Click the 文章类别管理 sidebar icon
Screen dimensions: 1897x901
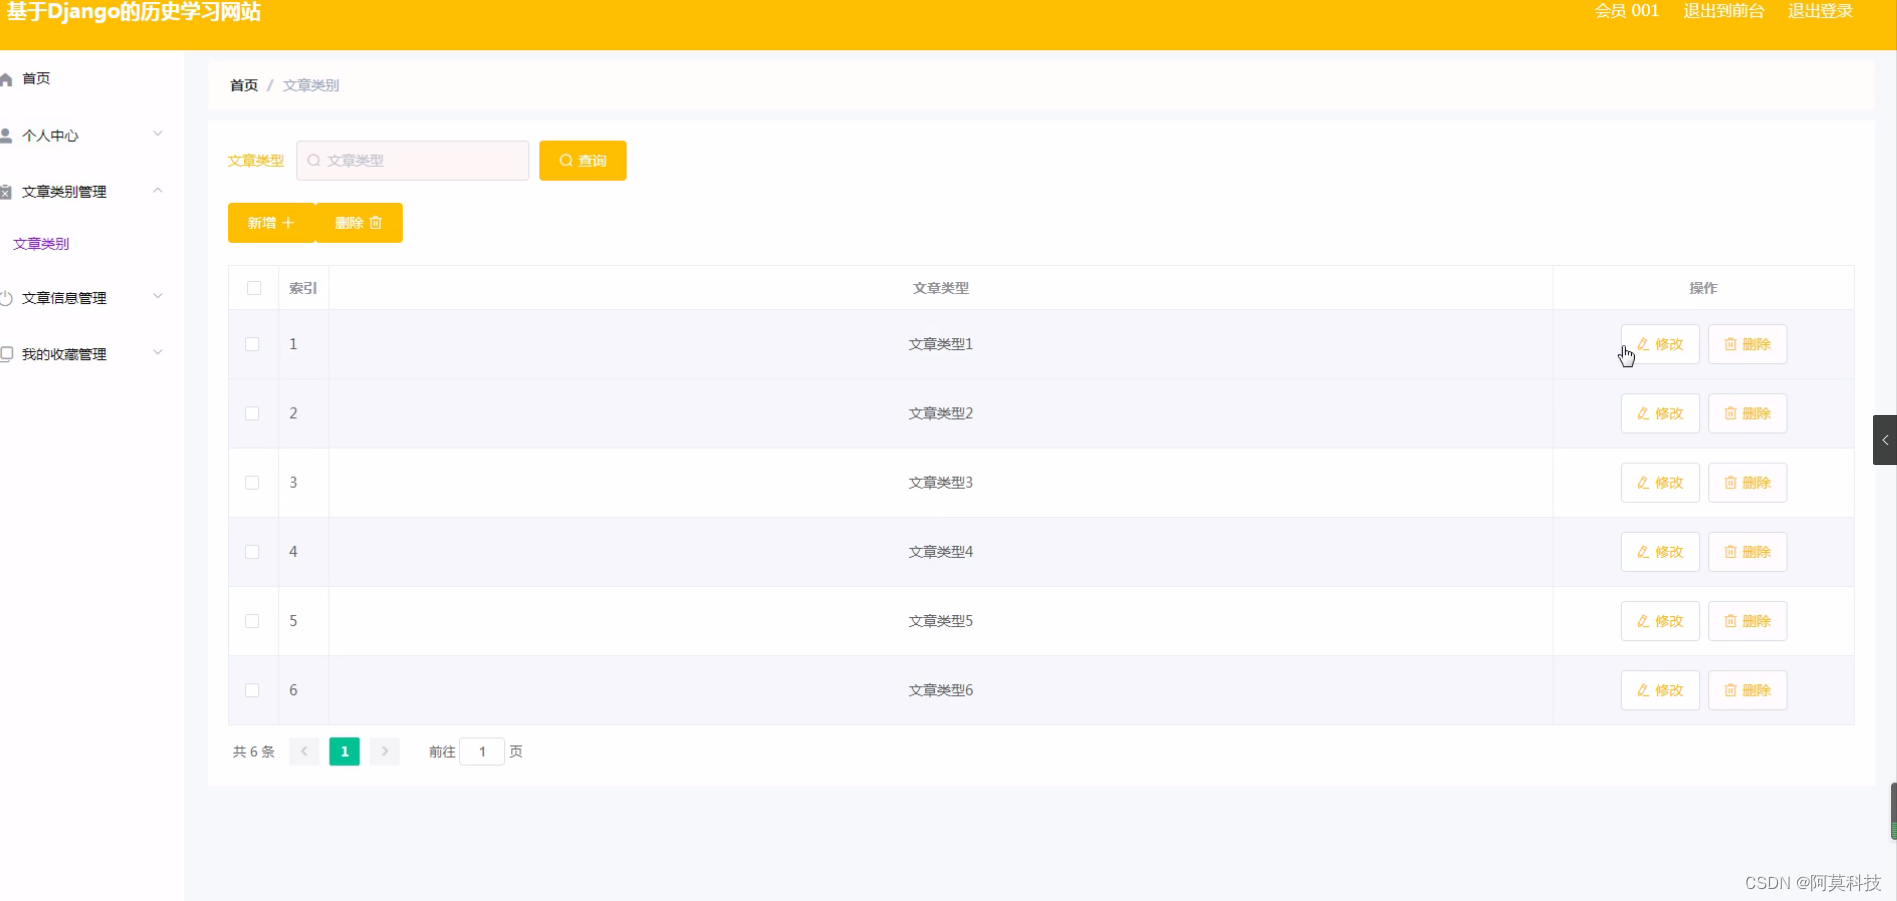[x=6, y=192]
